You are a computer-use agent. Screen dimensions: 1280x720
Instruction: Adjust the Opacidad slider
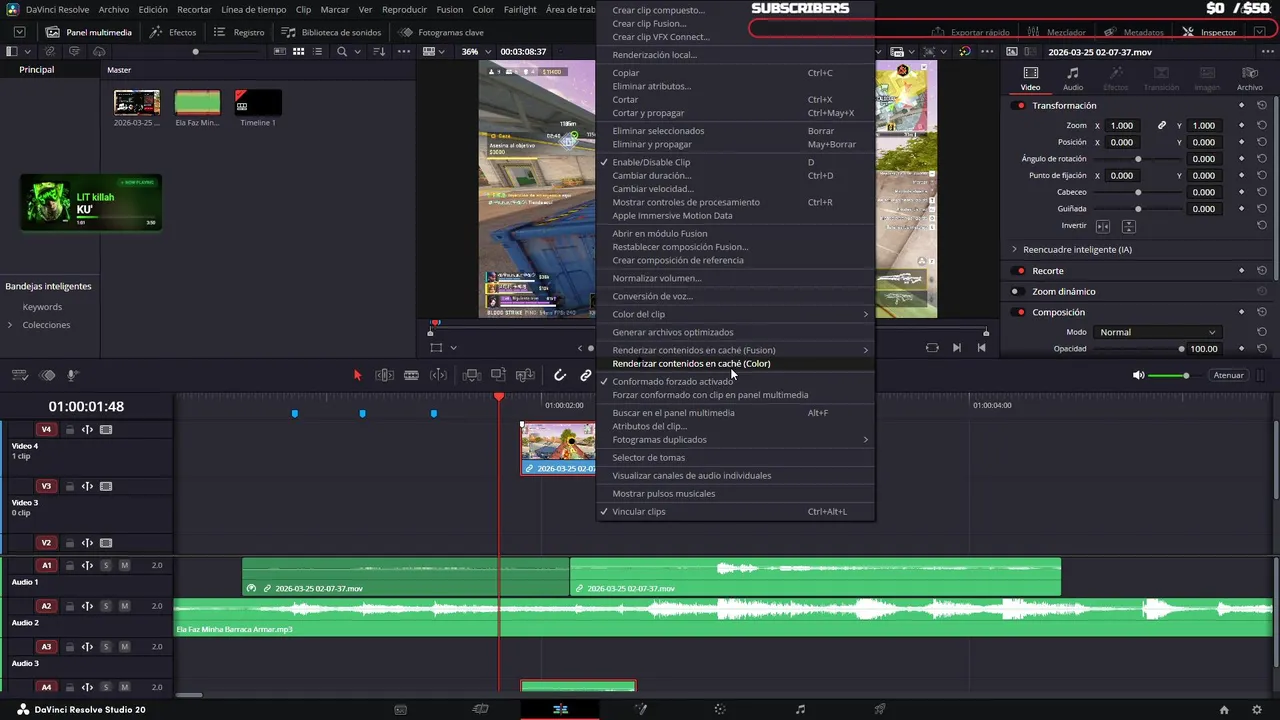pos(1137,349)
